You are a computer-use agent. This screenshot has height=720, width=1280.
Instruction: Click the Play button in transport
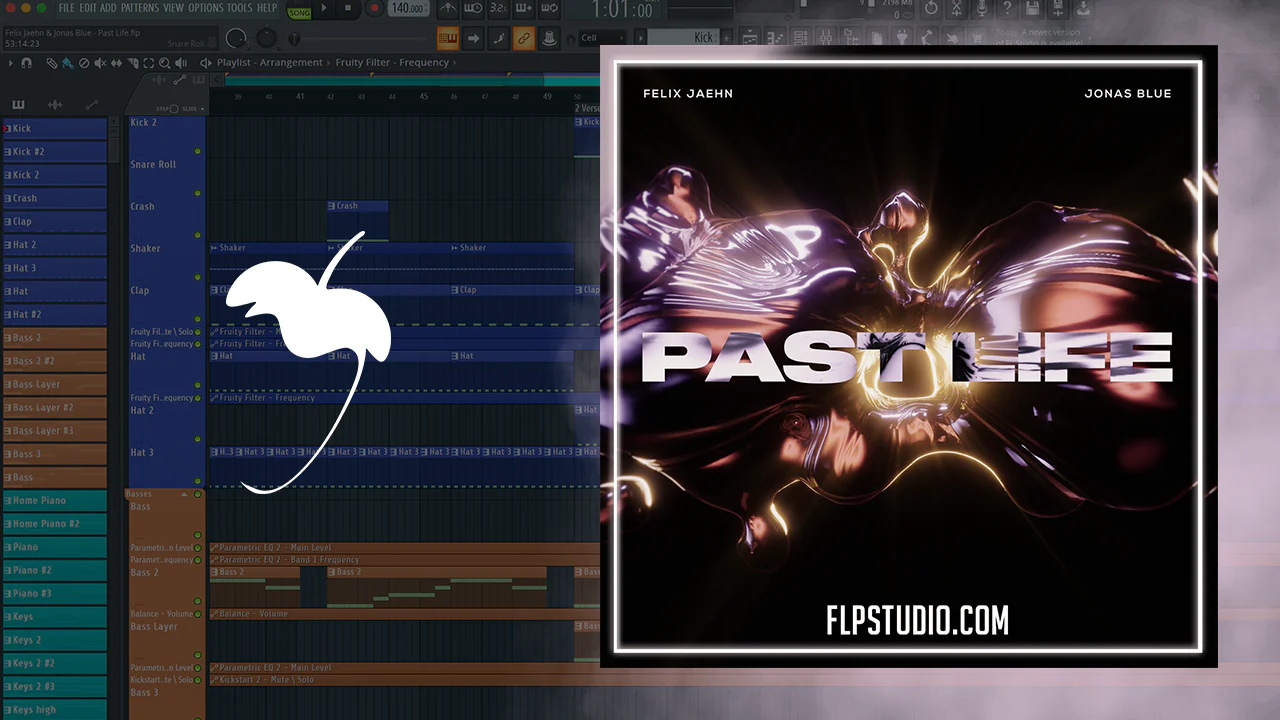click(324, 9)
